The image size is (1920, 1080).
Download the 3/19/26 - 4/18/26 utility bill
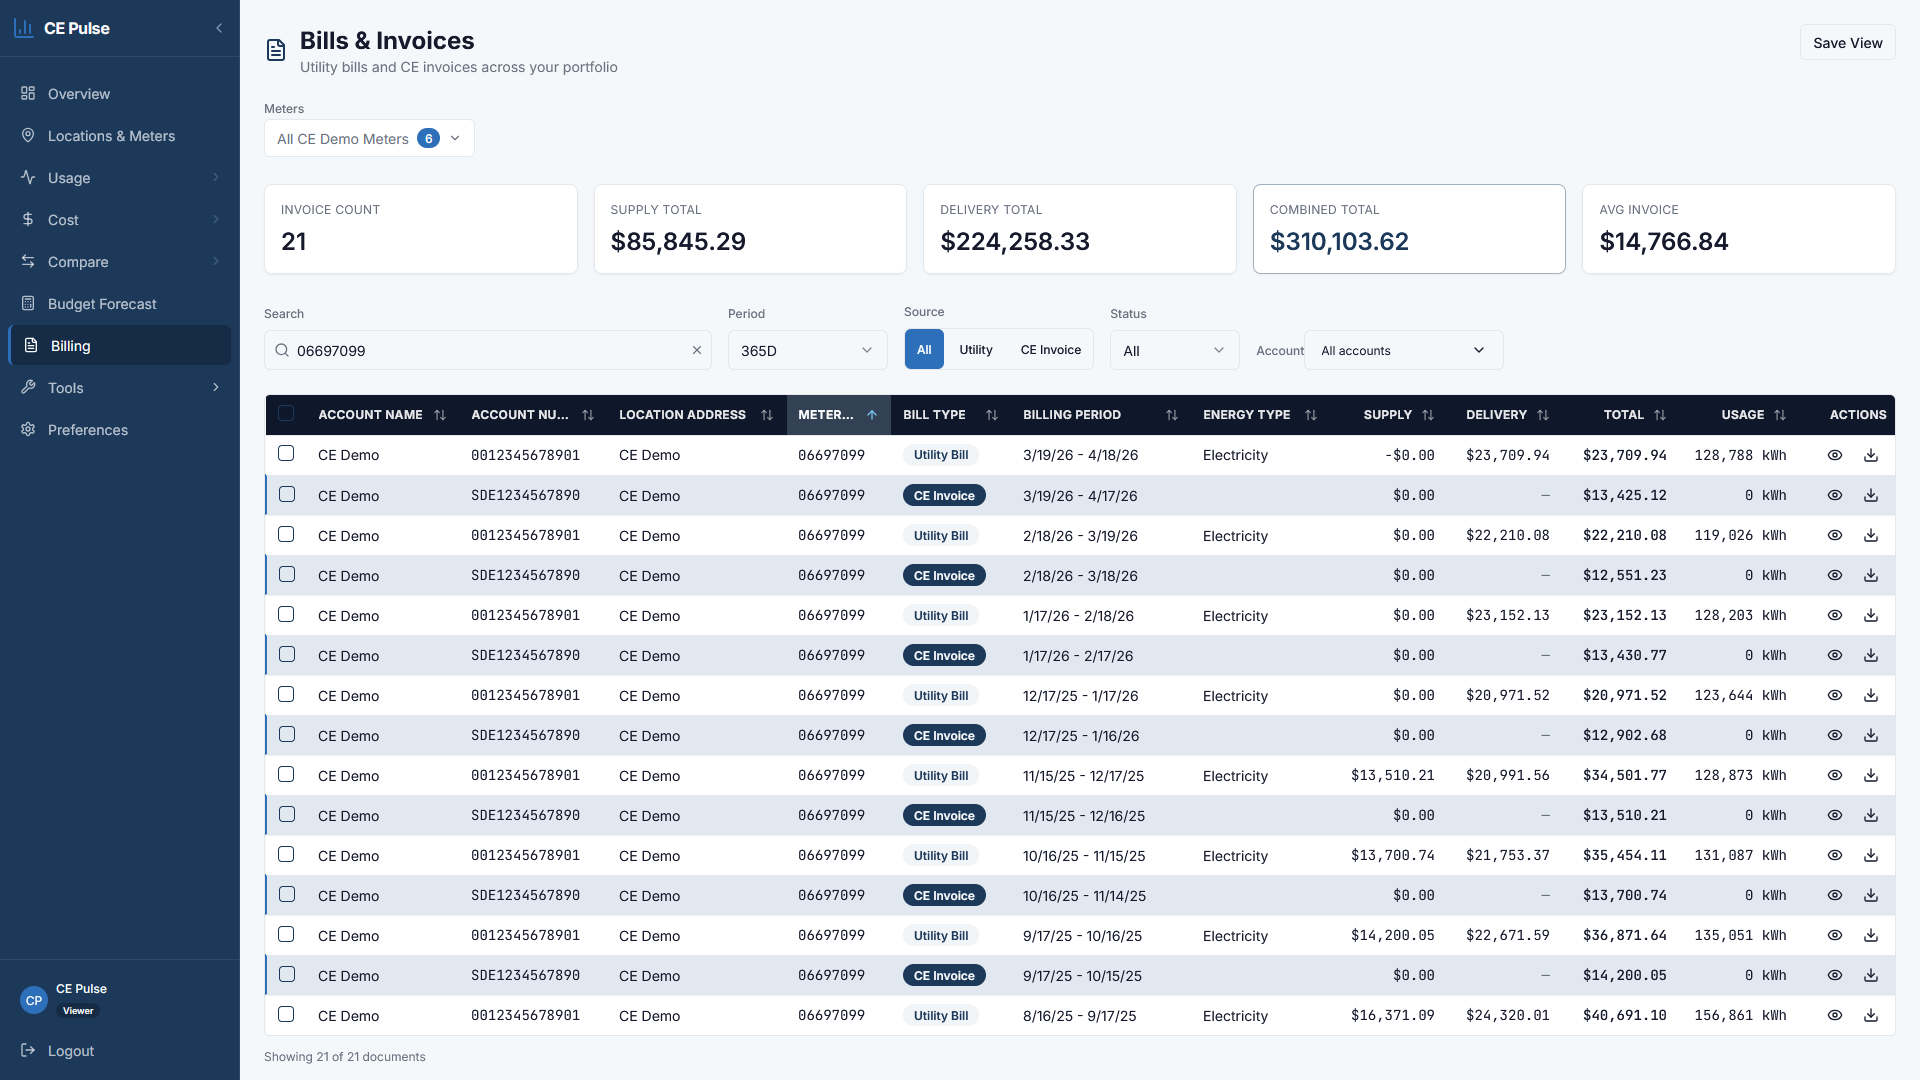tap(1870, 455)
